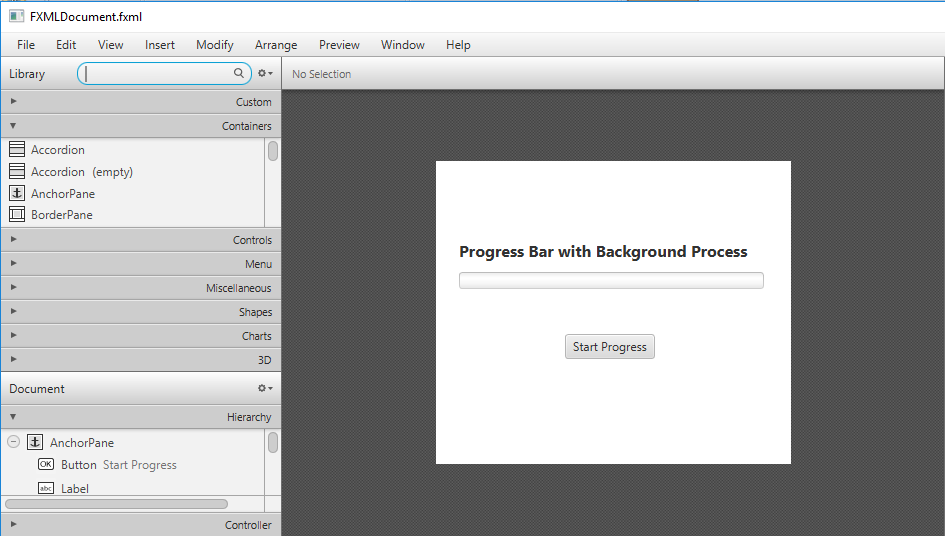
Task: Open the Help menu
Action: 458,45
